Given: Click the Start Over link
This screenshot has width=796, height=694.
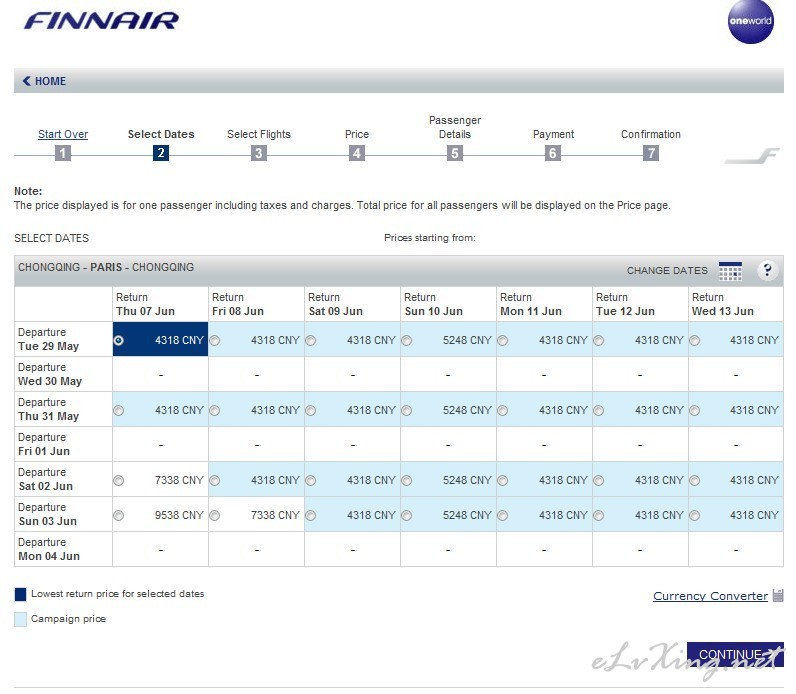Looking at the screenshot, I should point(63,134).
